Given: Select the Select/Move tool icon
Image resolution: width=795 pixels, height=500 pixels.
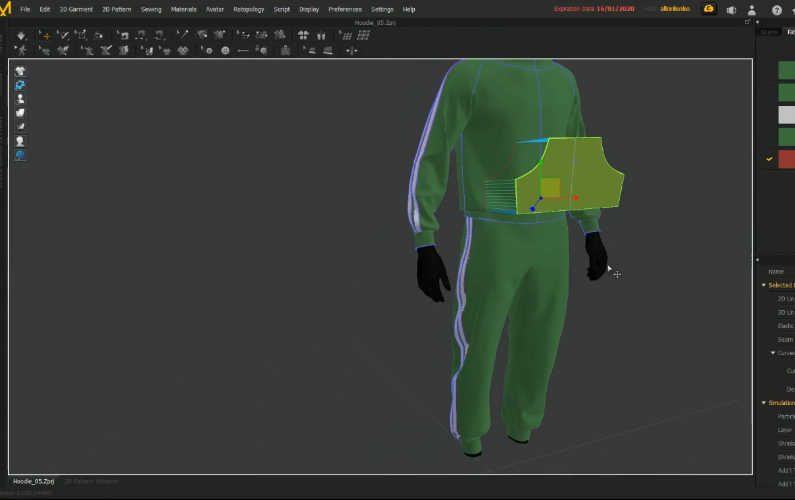Looking at the screenshot, I should coord(45,35).
